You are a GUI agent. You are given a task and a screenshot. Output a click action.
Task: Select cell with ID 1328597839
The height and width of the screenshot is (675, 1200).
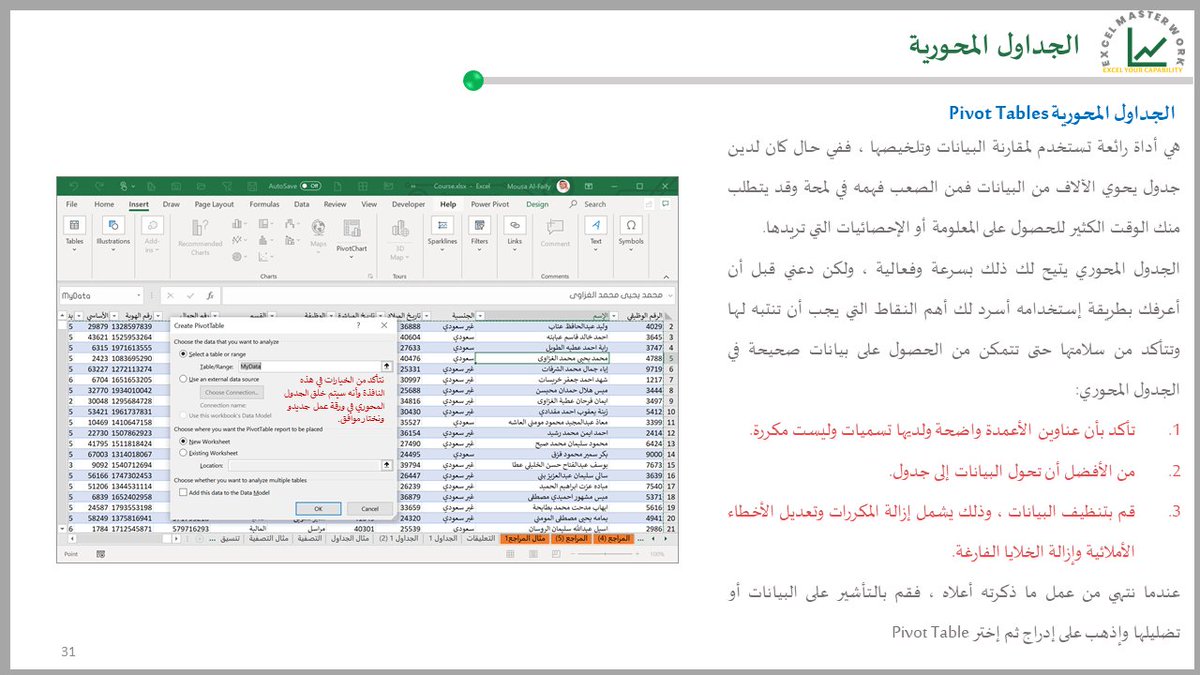(131, 326)
